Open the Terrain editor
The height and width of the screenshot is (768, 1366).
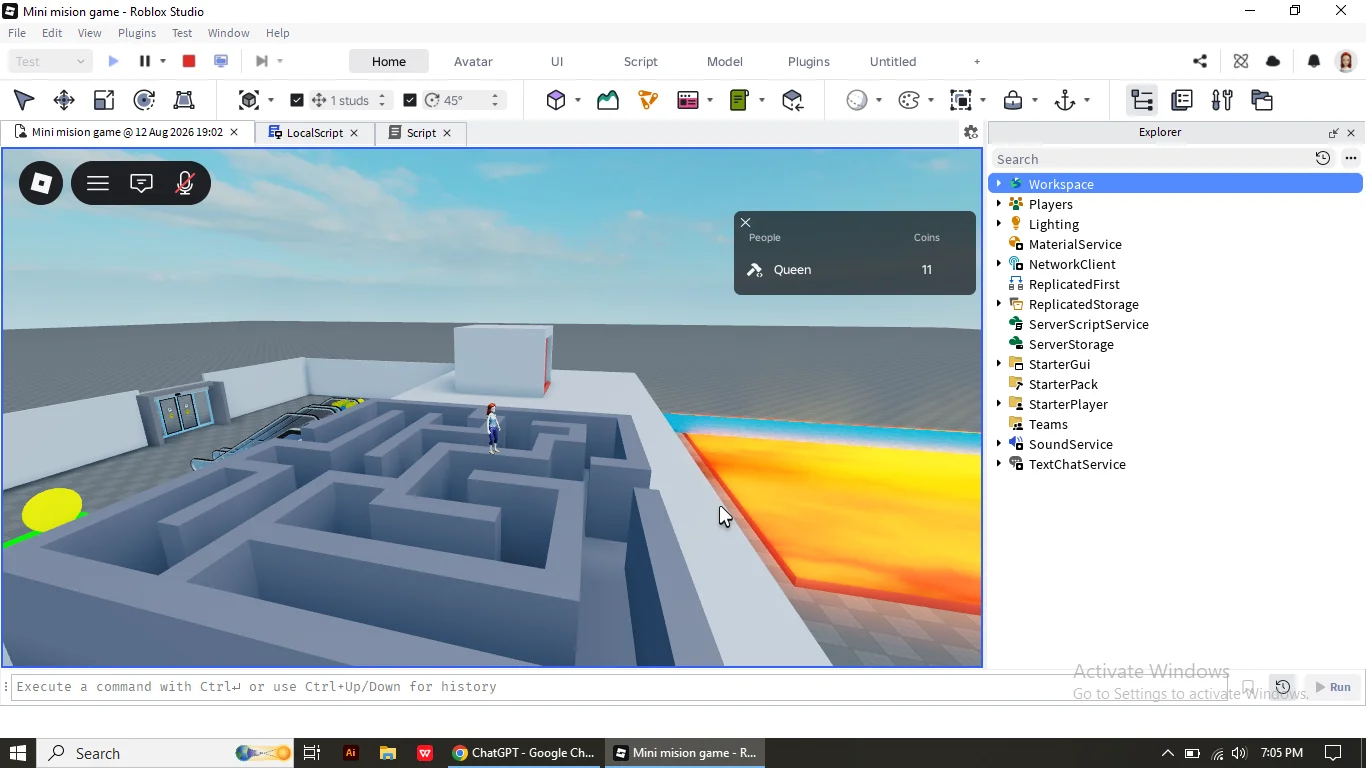coord(608,100)
